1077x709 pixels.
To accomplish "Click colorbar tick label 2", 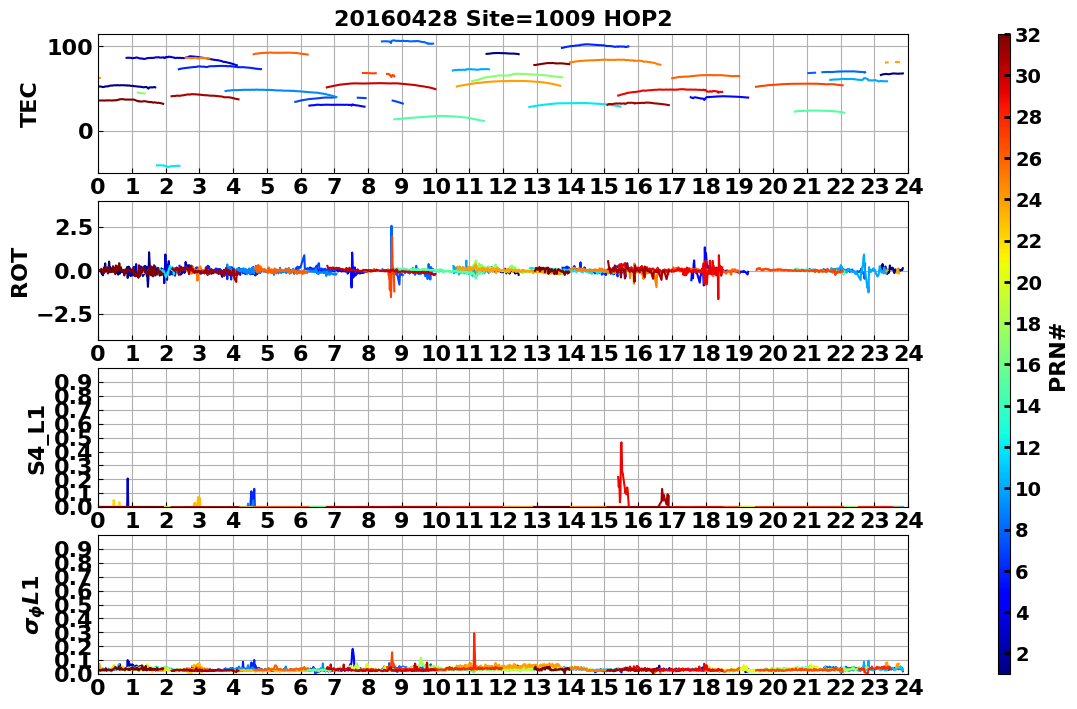I will [x=1022, y=653].
